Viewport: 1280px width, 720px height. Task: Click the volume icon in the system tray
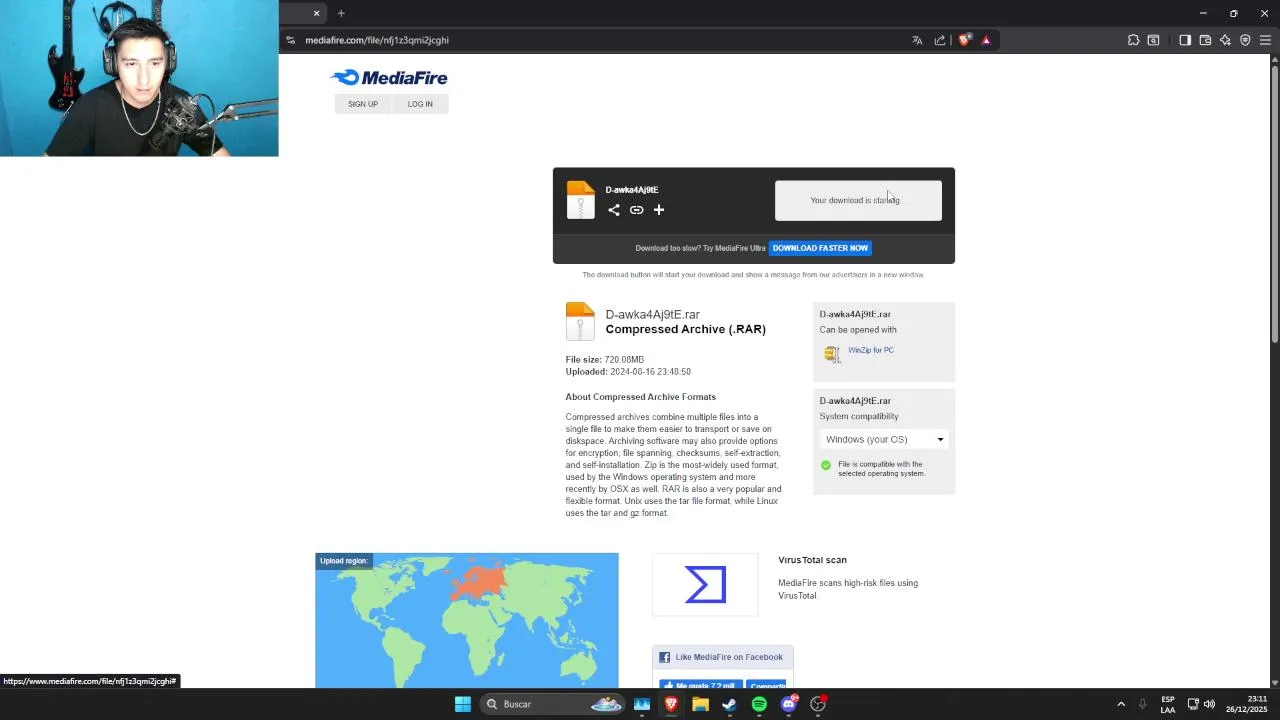(x=1210, y=704)
